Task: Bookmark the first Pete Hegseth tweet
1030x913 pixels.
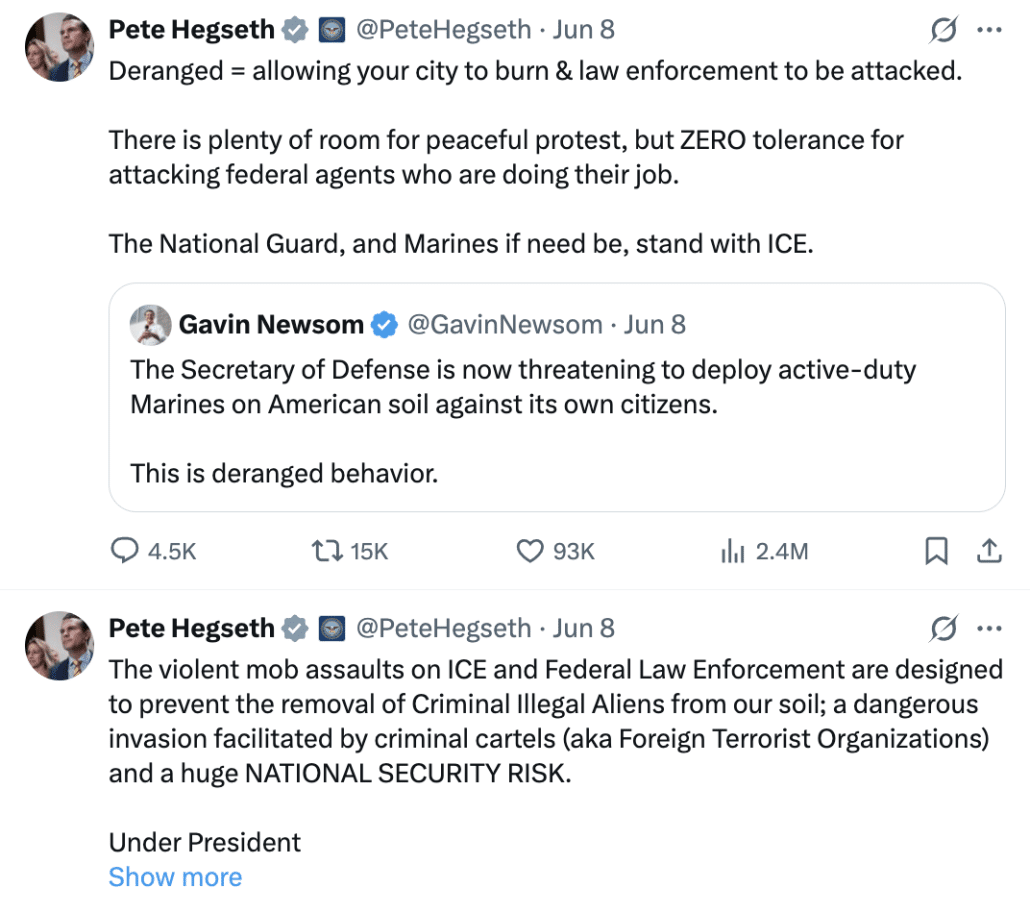Action: tap(936, 551)
